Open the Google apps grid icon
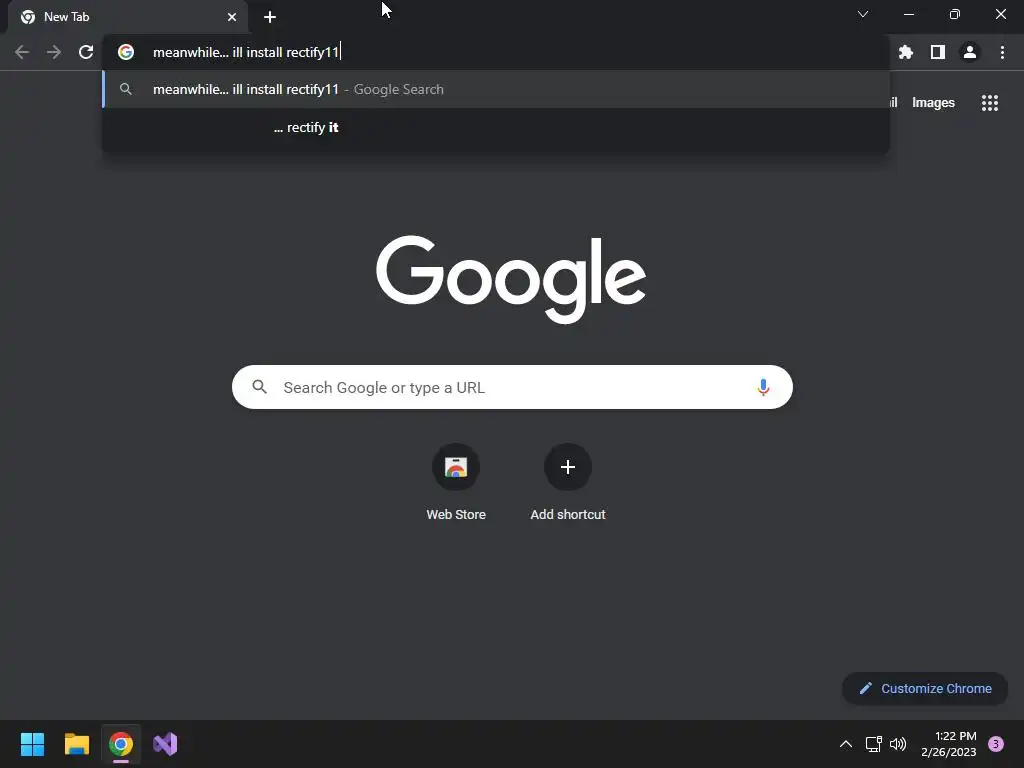 coord(990,103)
